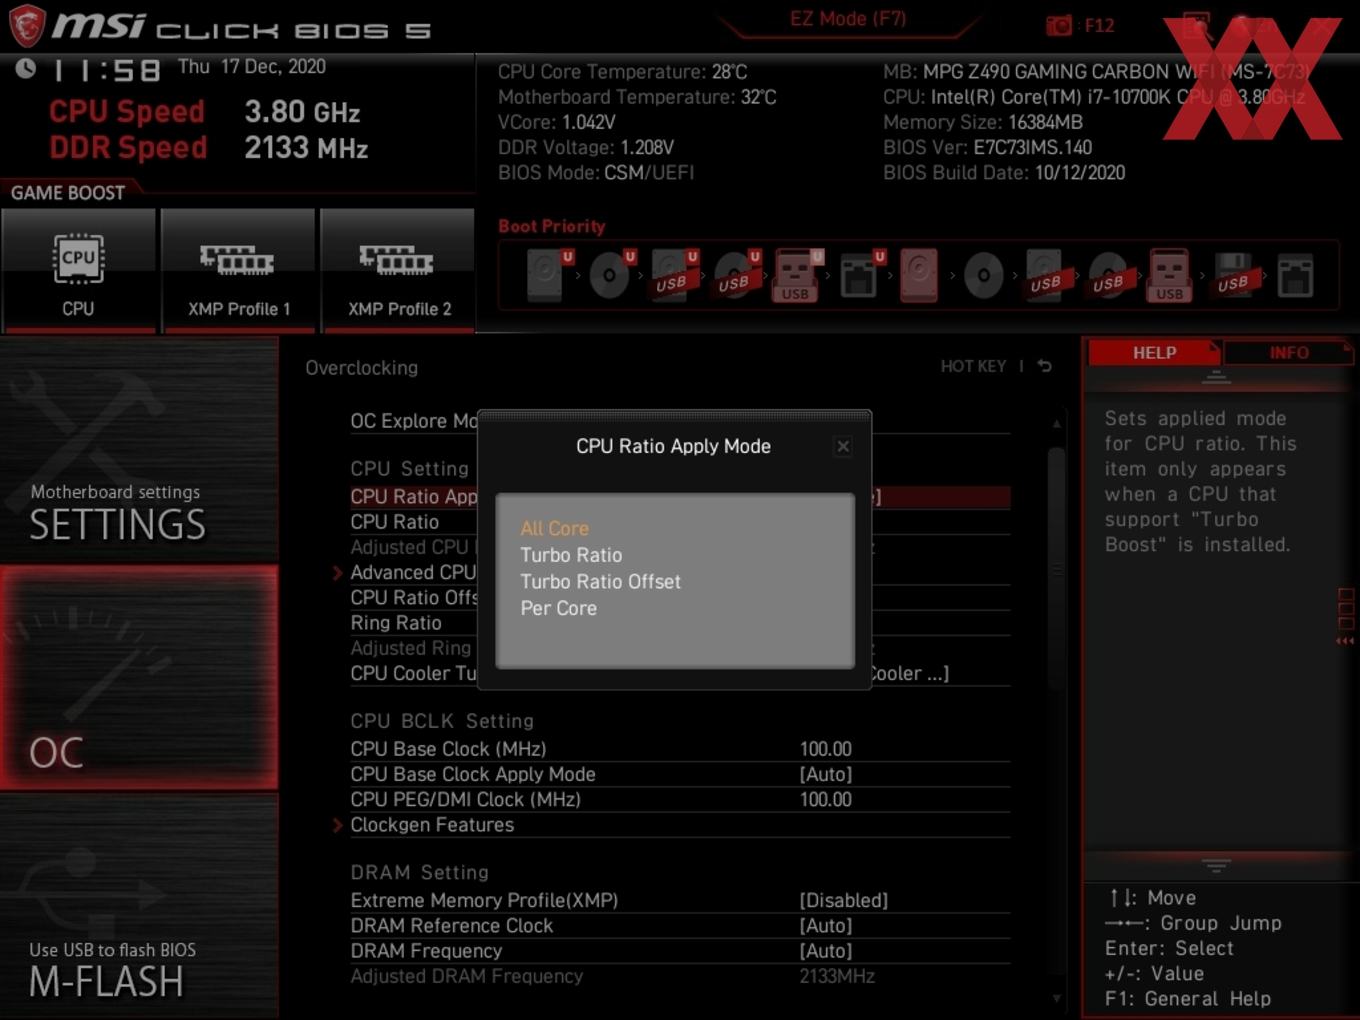
Task: Select the legacy CD/DVD boot icon
Action: (984, 275)
